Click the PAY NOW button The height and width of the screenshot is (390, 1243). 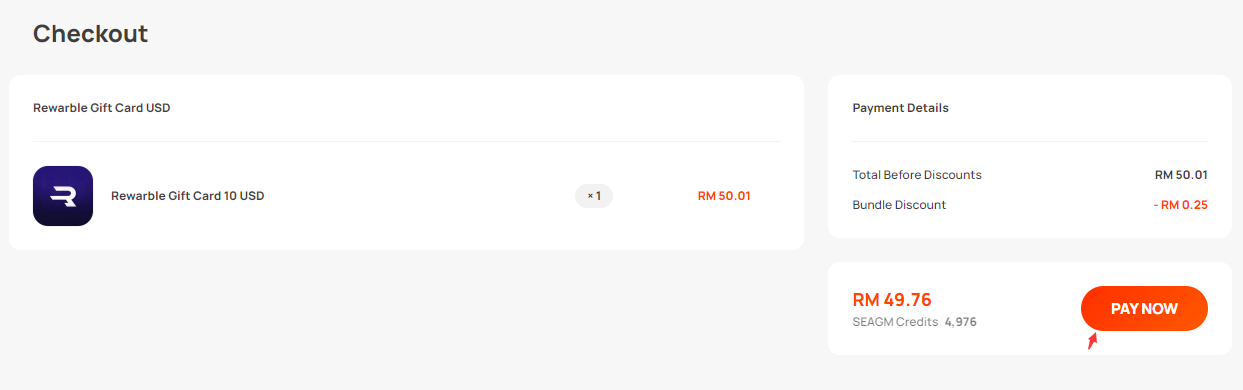tap(1144, 309)
